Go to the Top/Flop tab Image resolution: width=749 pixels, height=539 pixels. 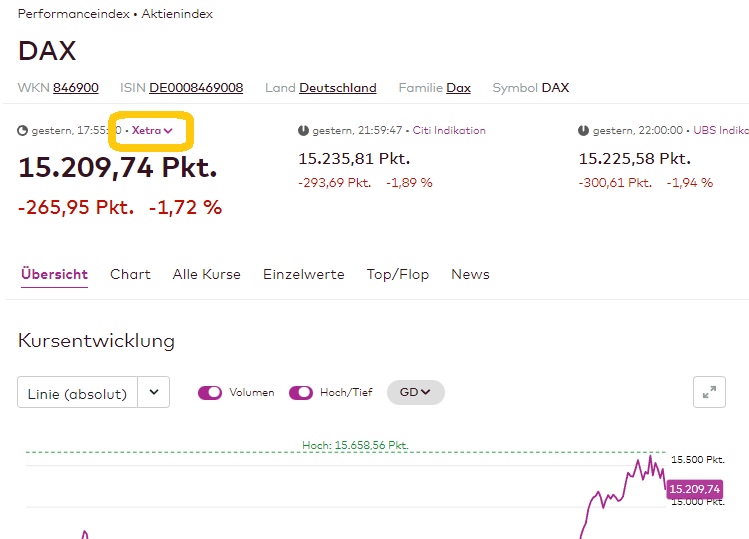397,274
